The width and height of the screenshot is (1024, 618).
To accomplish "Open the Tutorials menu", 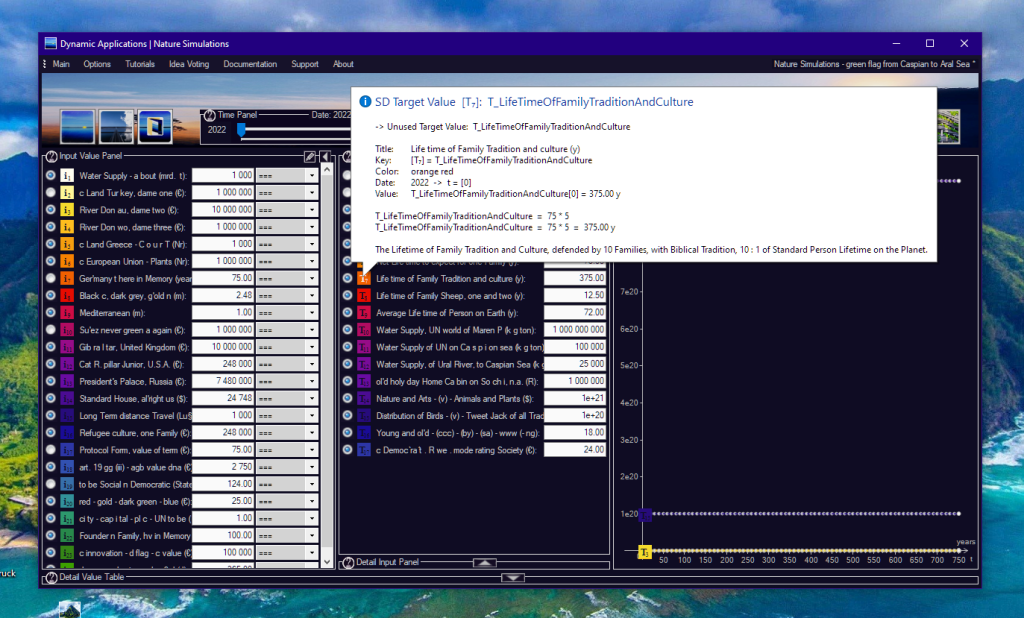I will [140, 64].
